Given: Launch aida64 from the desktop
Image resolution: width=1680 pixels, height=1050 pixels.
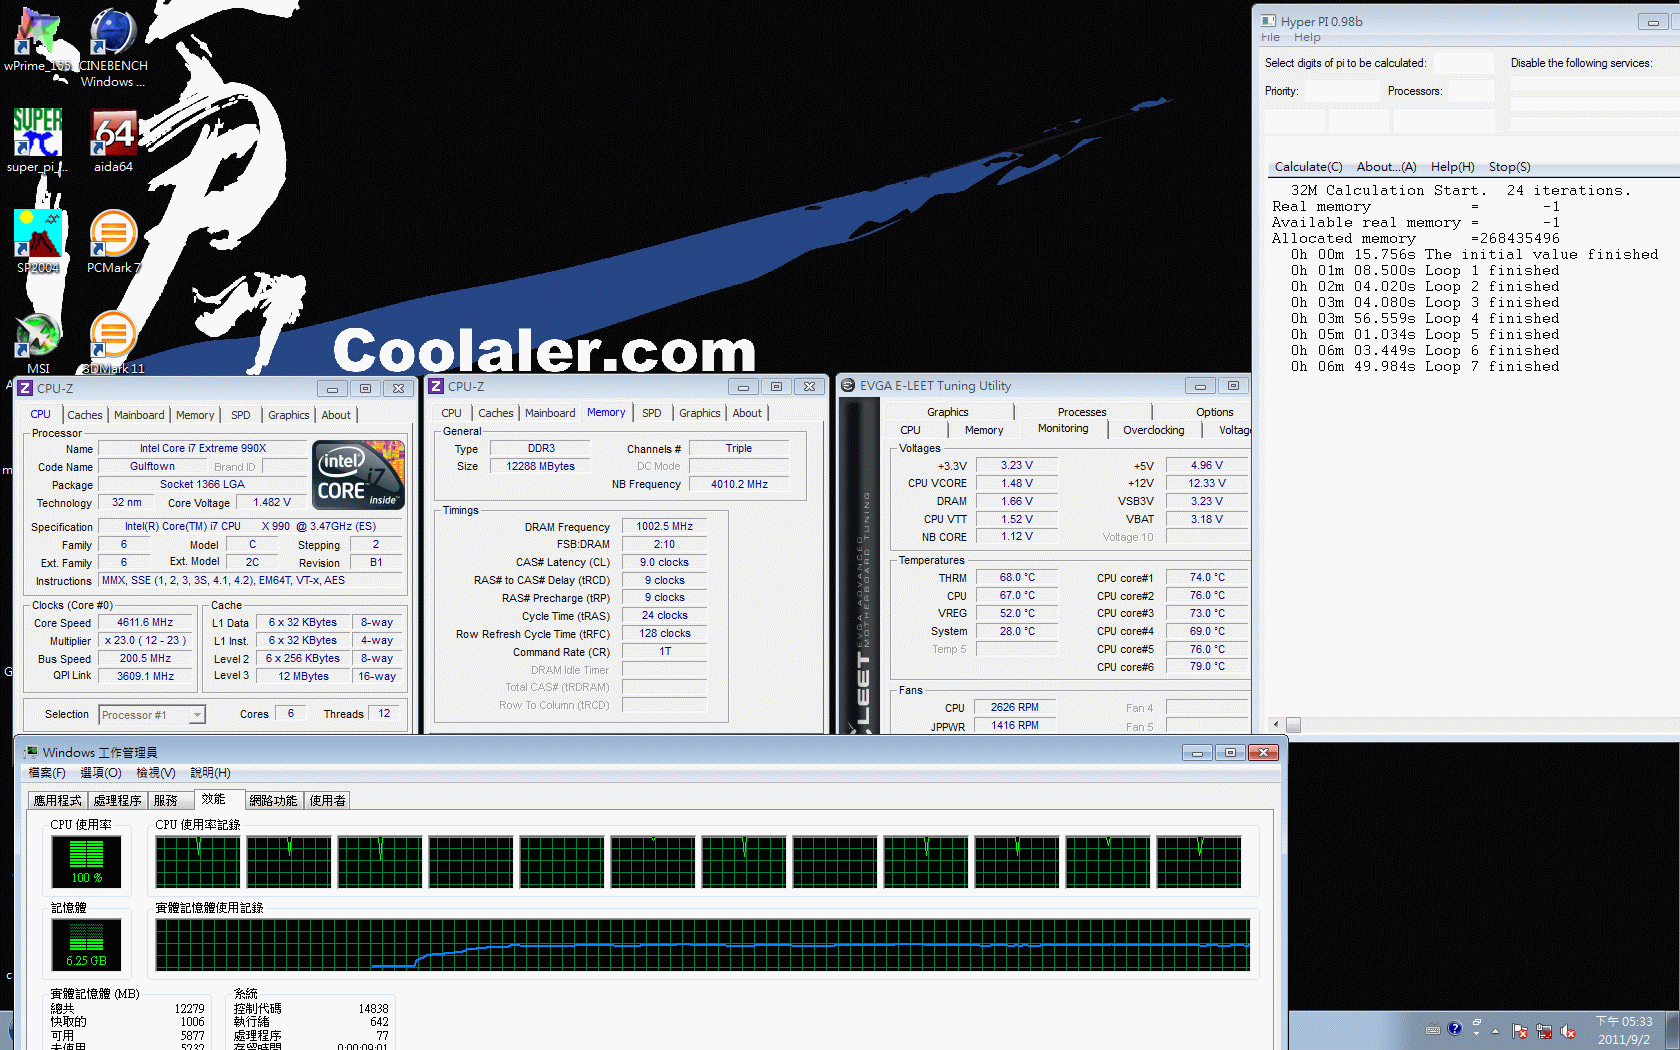Looking at the screenshot, I should coord(113,140).
